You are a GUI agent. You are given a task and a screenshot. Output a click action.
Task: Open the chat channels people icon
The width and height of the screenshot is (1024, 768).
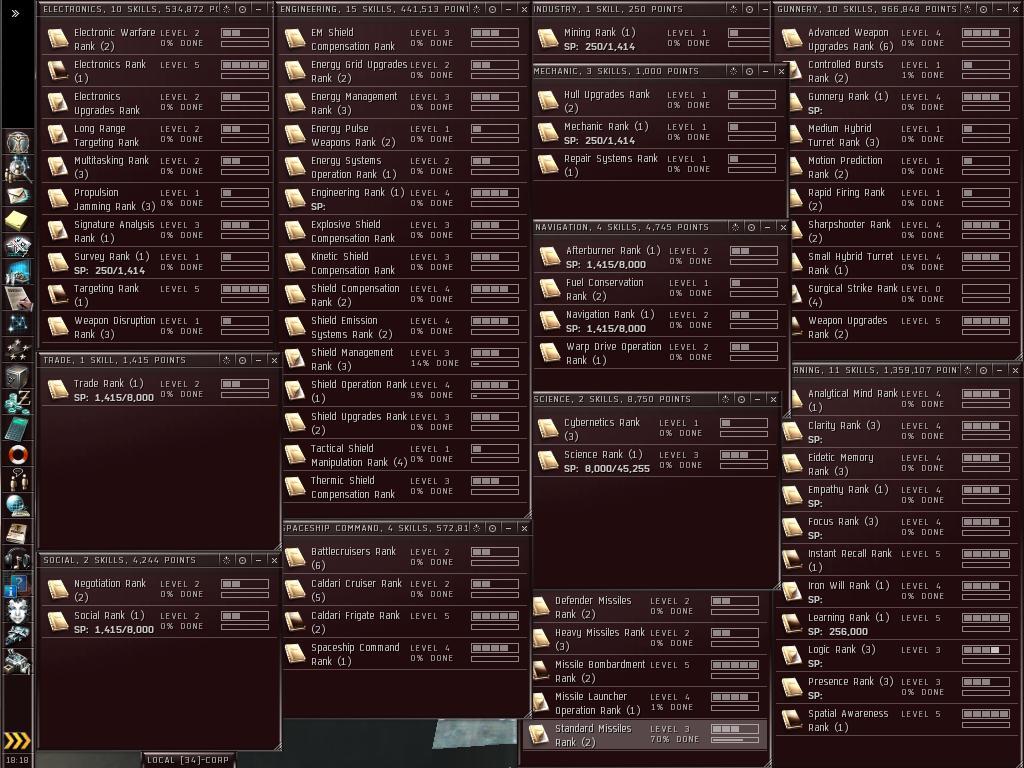pyautogui.click(x=18, y=480)
